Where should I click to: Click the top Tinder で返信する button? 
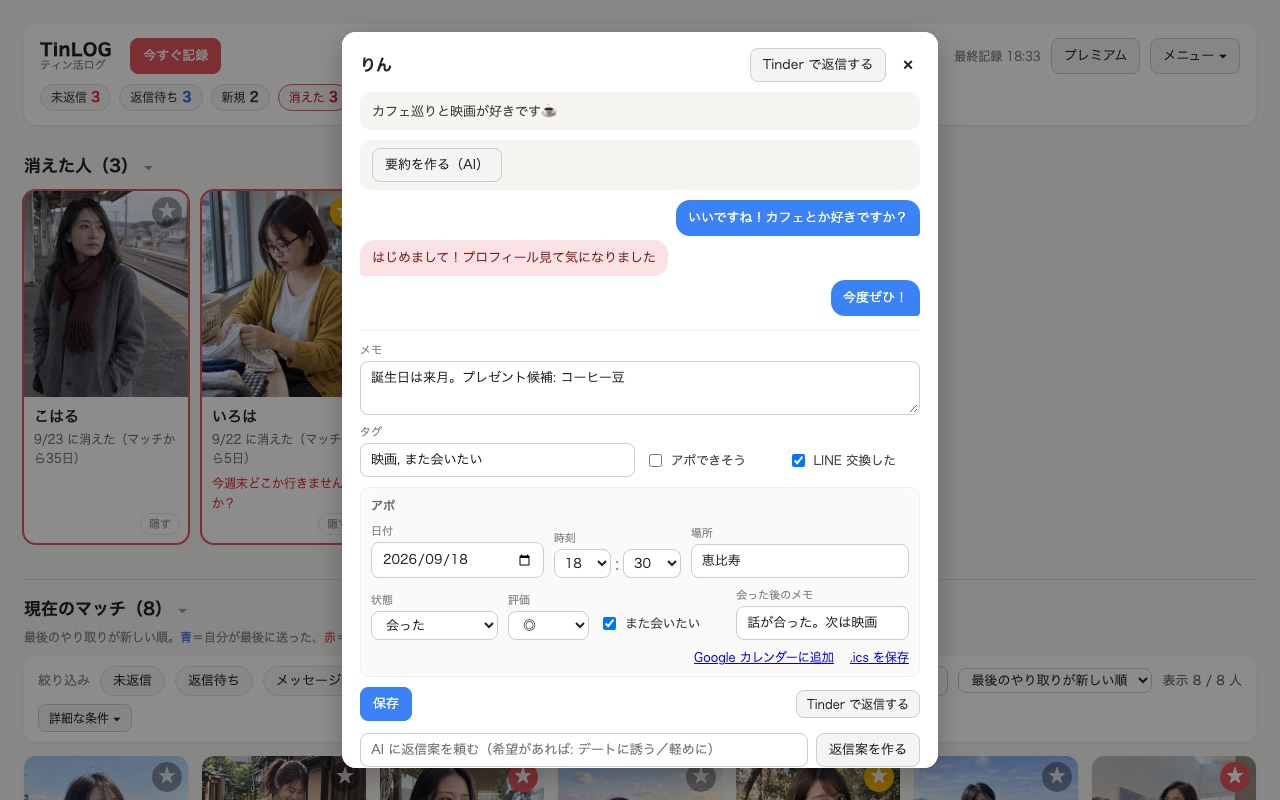pyautogui.click(x=818, y=65)
